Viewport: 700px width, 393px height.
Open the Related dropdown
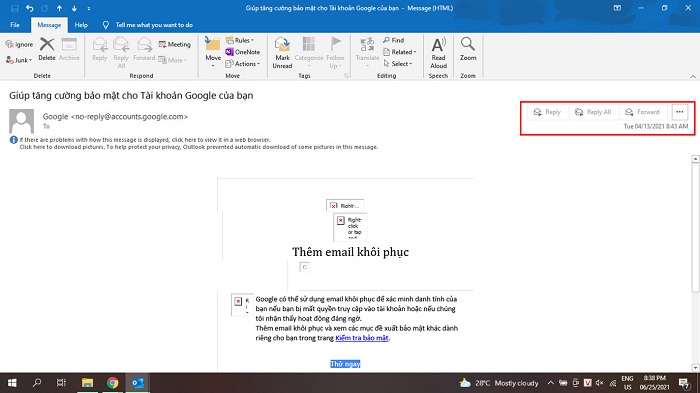tap(400, 52)
